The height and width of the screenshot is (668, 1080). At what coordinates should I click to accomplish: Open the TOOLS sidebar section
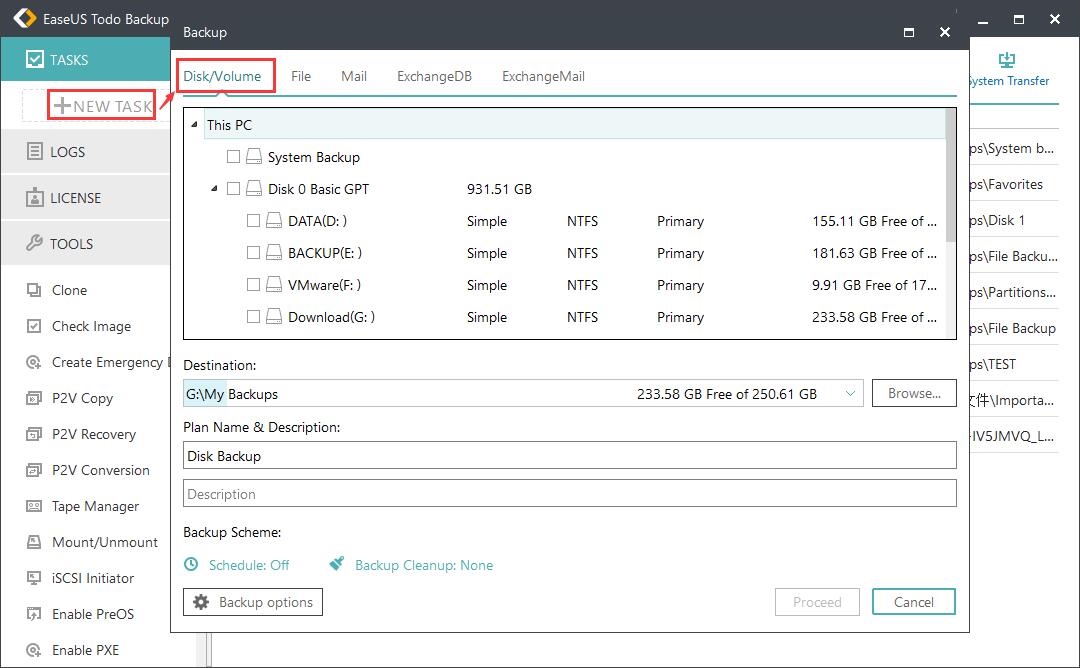(85, 243)
